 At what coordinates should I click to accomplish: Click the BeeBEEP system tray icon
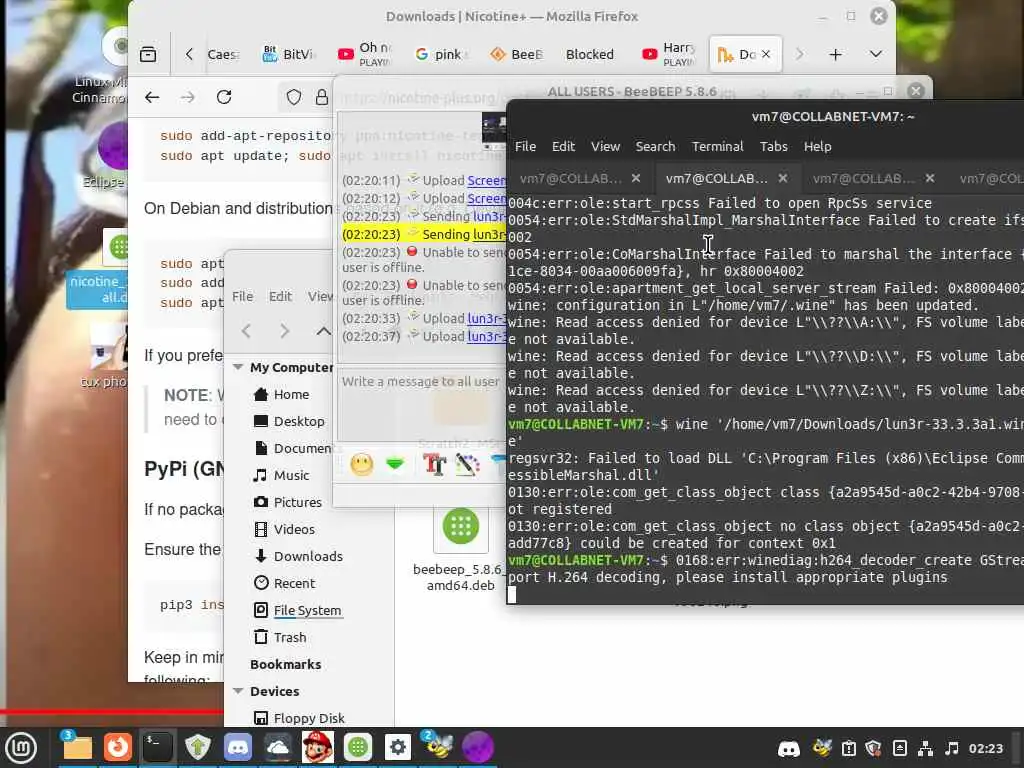pos(822,748)
